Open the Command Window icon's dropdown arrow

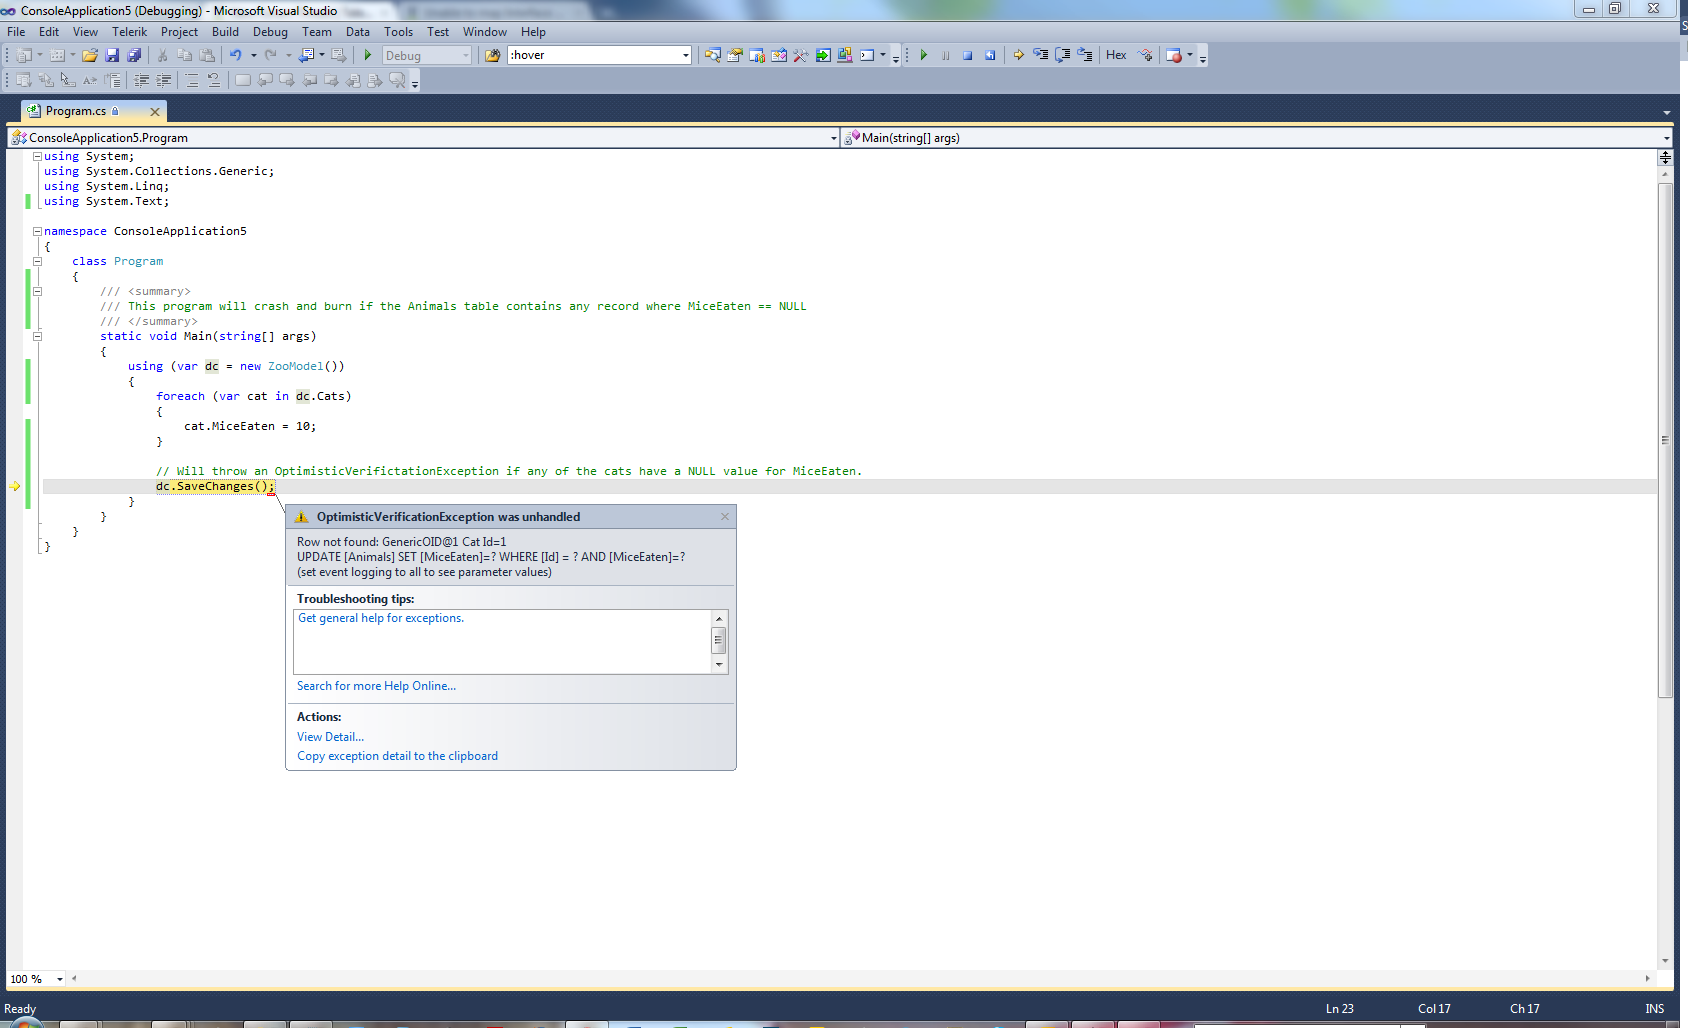(883, 55)
